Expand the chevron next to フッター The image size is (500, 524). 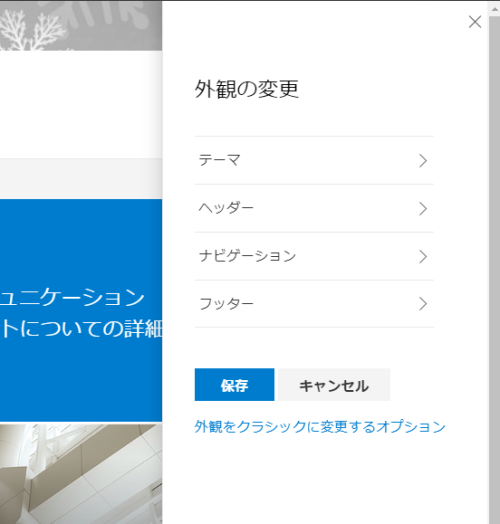click(423, 304)
